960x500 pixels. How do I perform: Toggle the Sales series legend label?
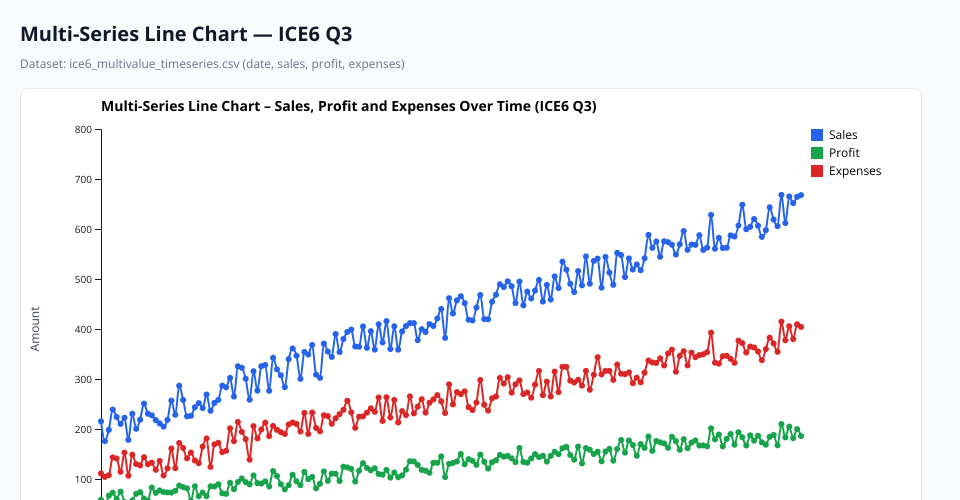pos(843,135)
